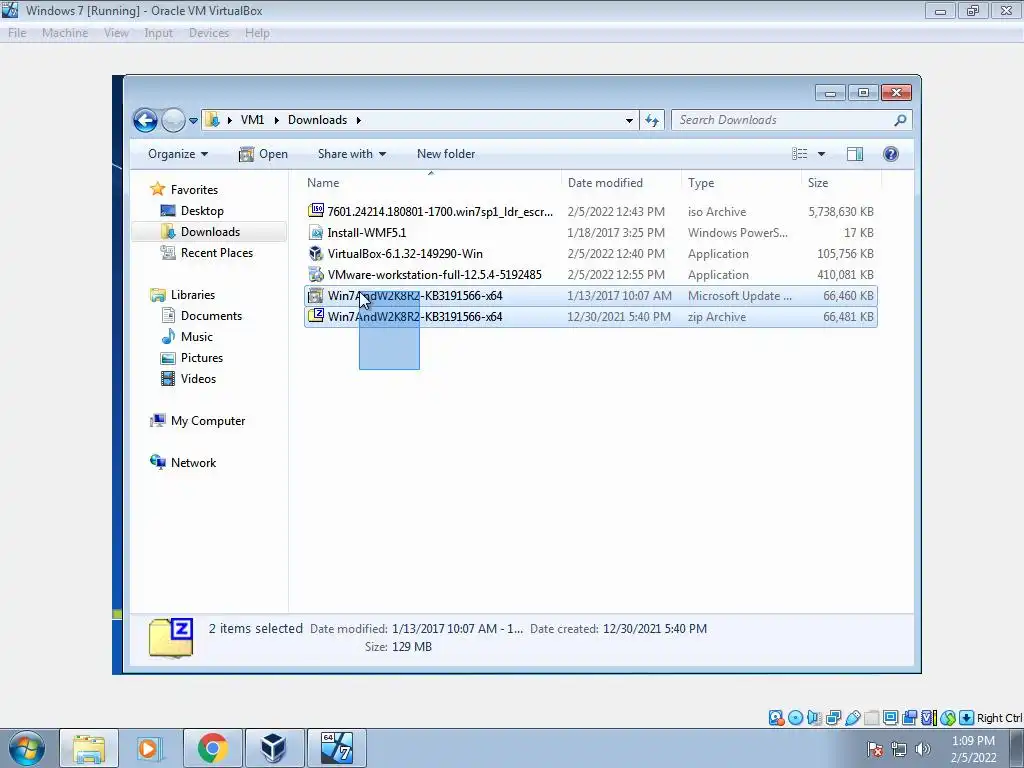Open the VirtualBox File menu
Viewport: 1024px width, 768px height.
[x=17, y=33]
